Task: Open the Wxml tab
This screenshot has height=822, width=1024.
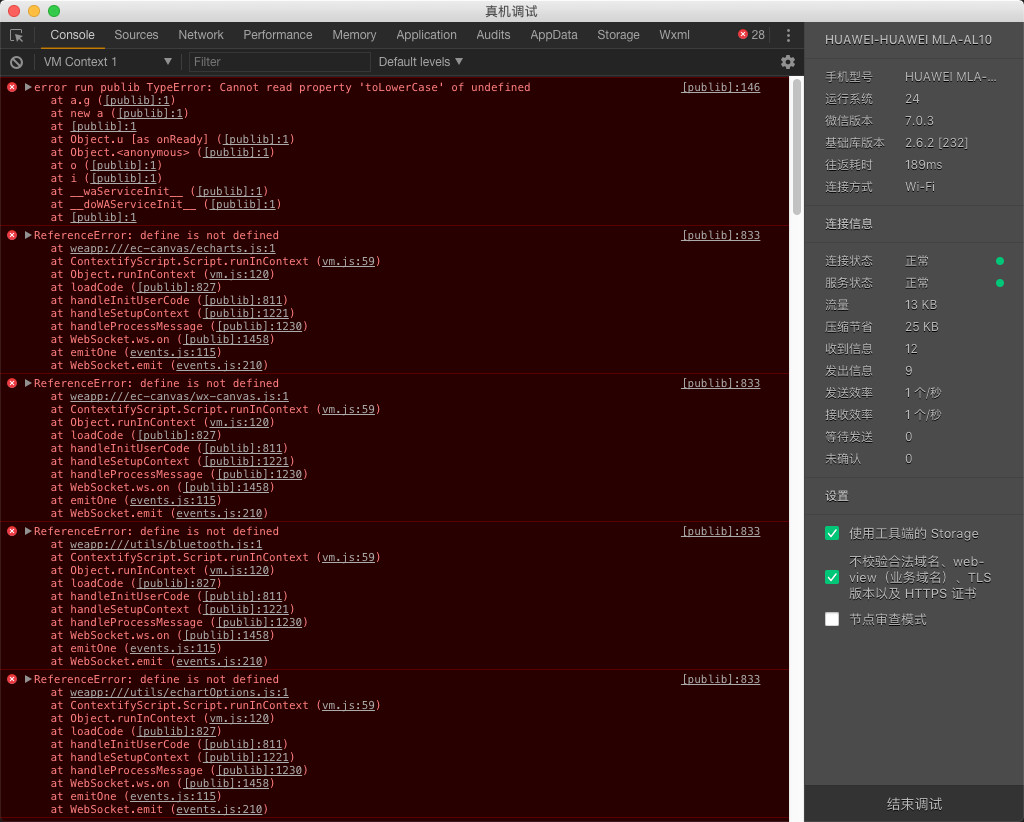Action: click(x=674, y=35)
